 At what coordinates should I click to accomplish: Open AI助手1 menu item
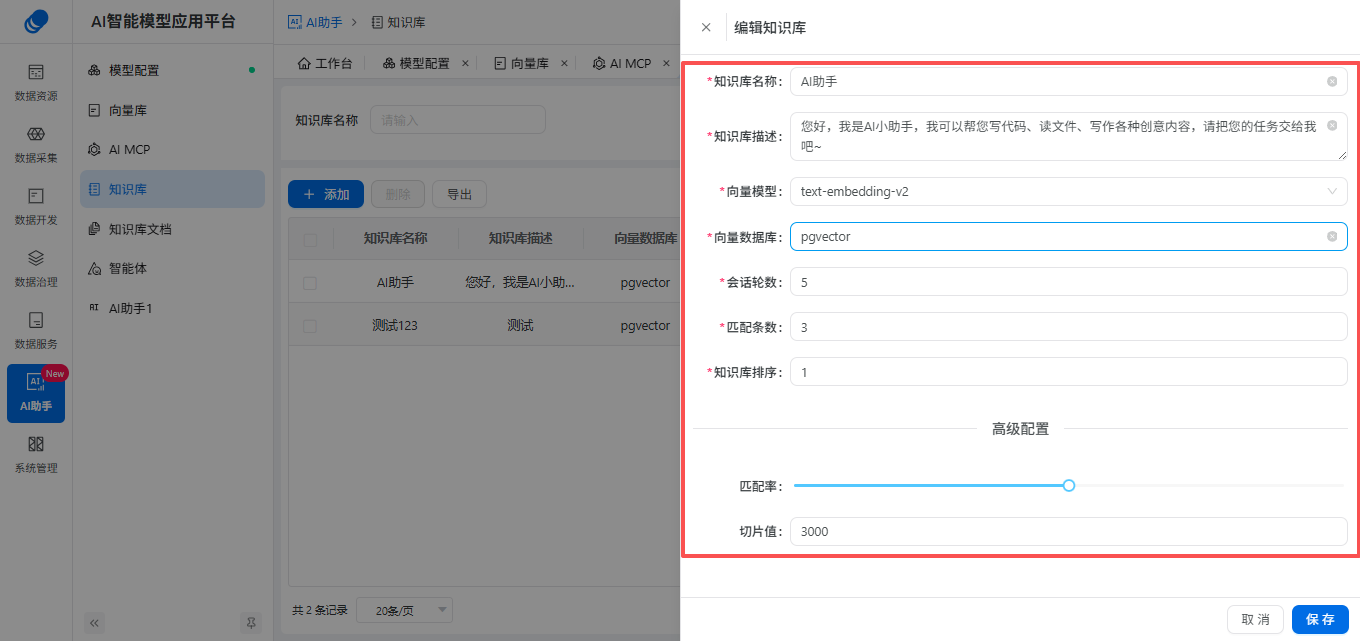click(x=172, y=308)
